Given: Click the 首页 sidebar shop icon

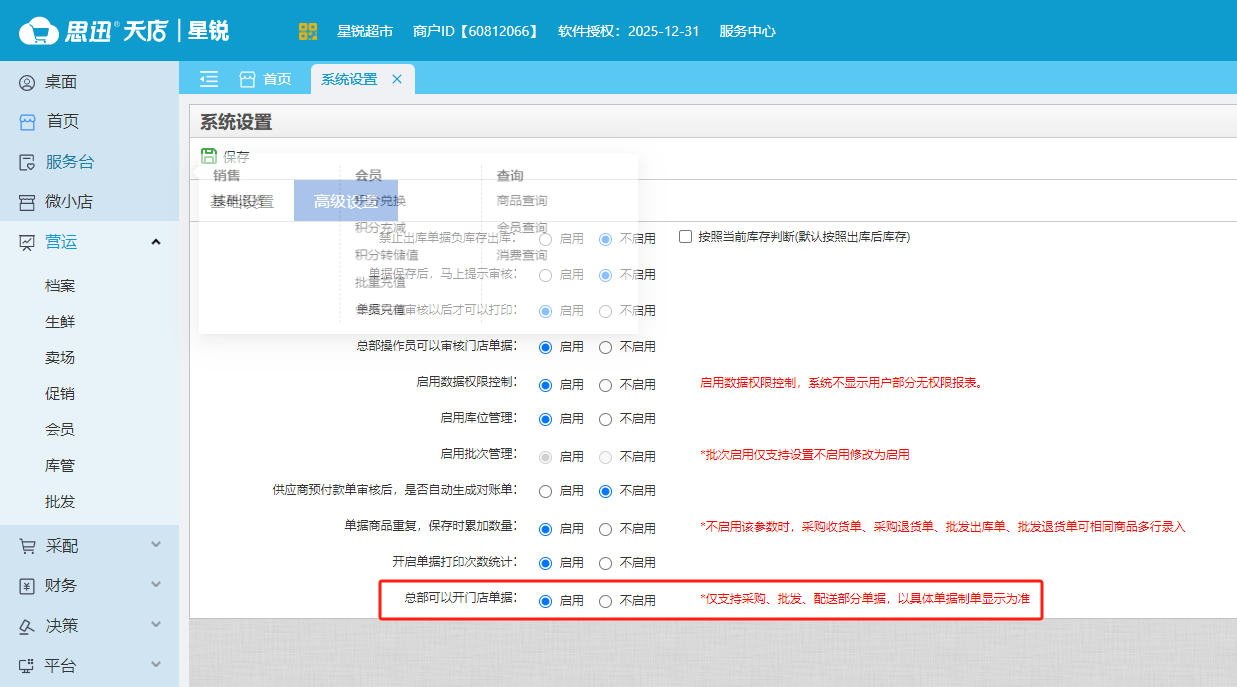Looking at the screenshot, I should click(x=27, y=122).
